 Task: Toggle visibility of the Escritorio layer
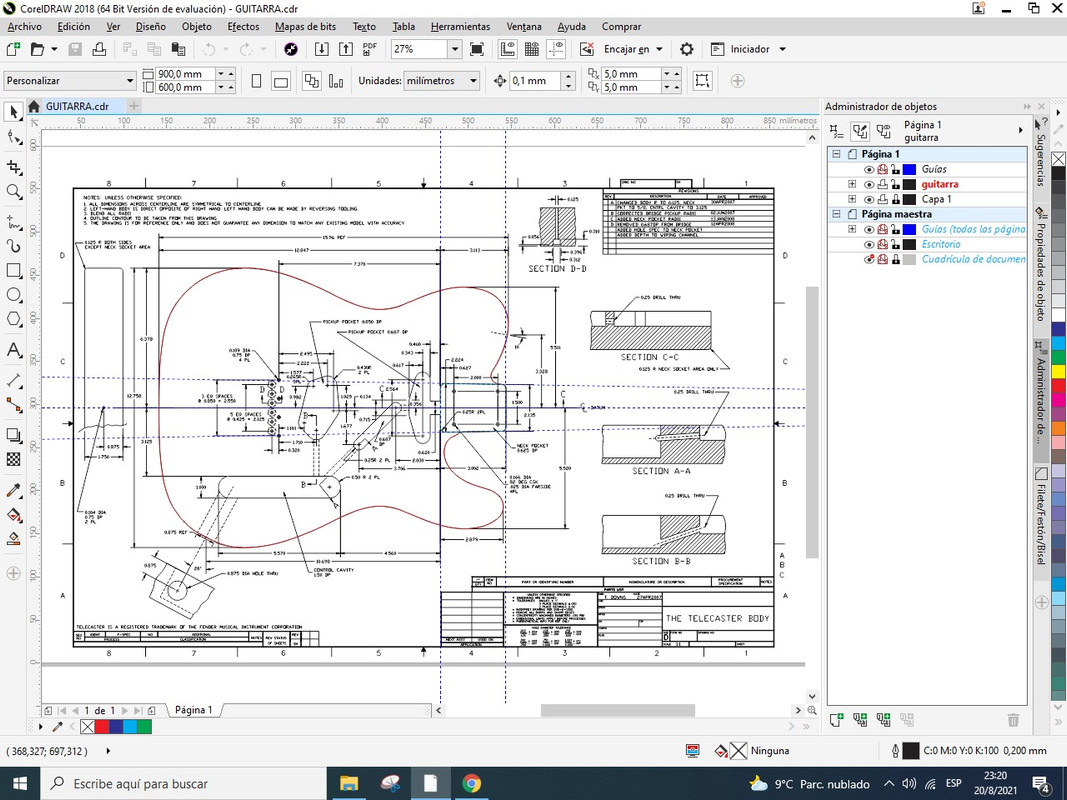coord(868,245)
